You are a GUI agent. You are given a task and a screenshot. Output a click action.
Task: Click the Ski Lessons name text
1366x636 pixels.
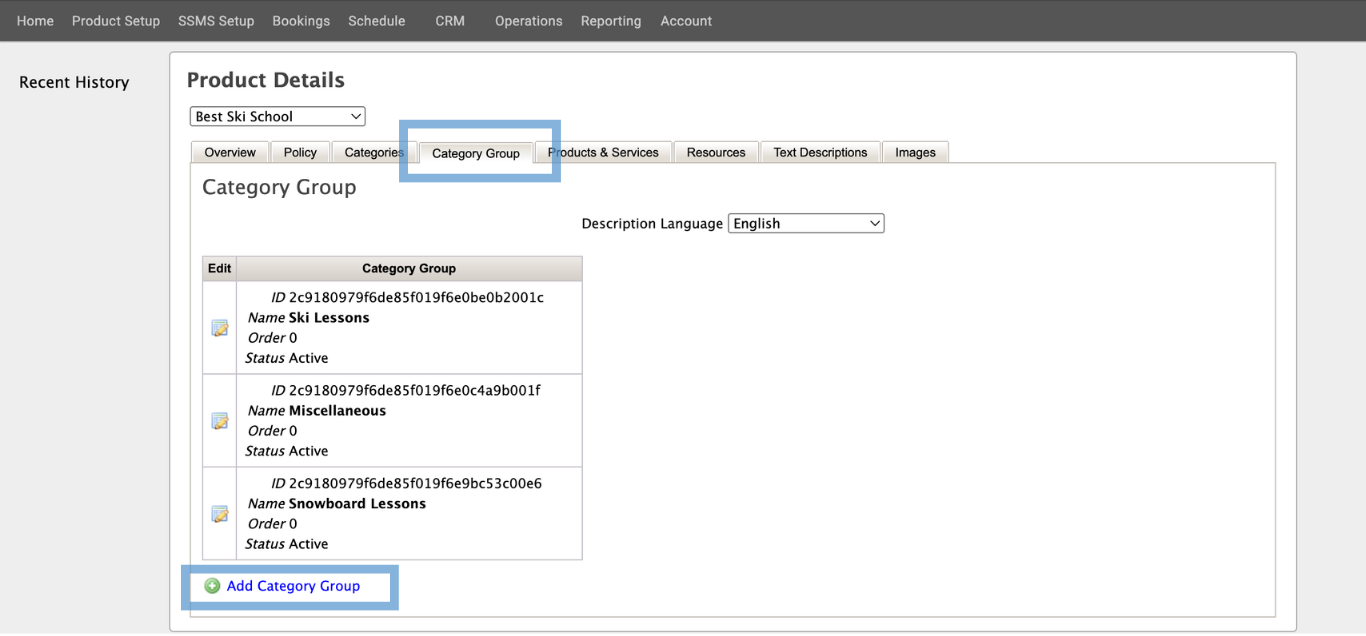click(329, 318)
